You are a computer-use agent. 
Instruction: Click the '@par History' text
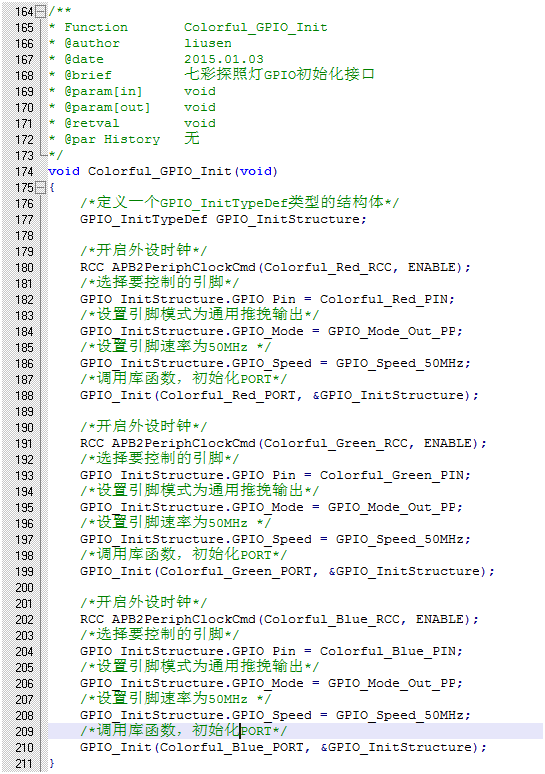click(x=112, y=139)
